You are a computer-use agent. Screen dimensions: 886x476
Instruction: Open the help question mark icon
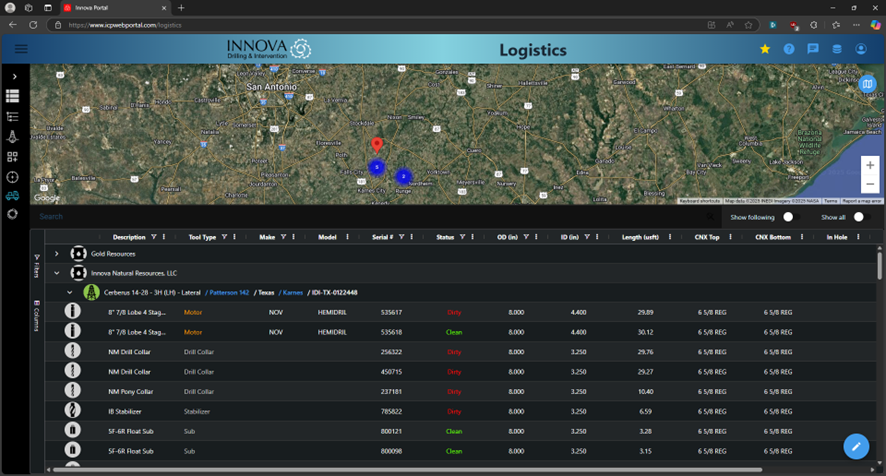click(x=789, y=49)
